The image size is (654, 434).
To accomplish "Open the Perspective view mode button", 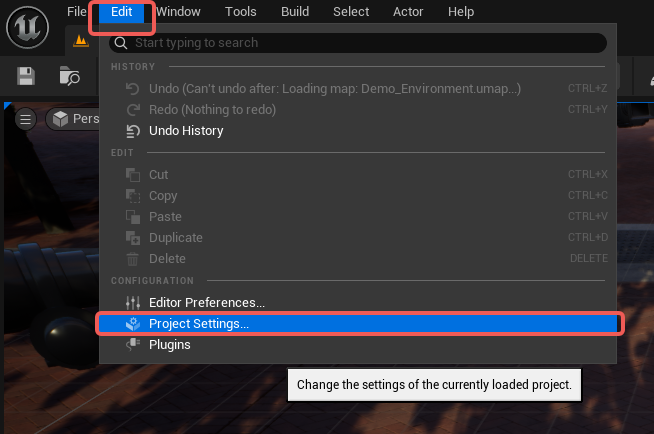I will click(x=73, y=119).
